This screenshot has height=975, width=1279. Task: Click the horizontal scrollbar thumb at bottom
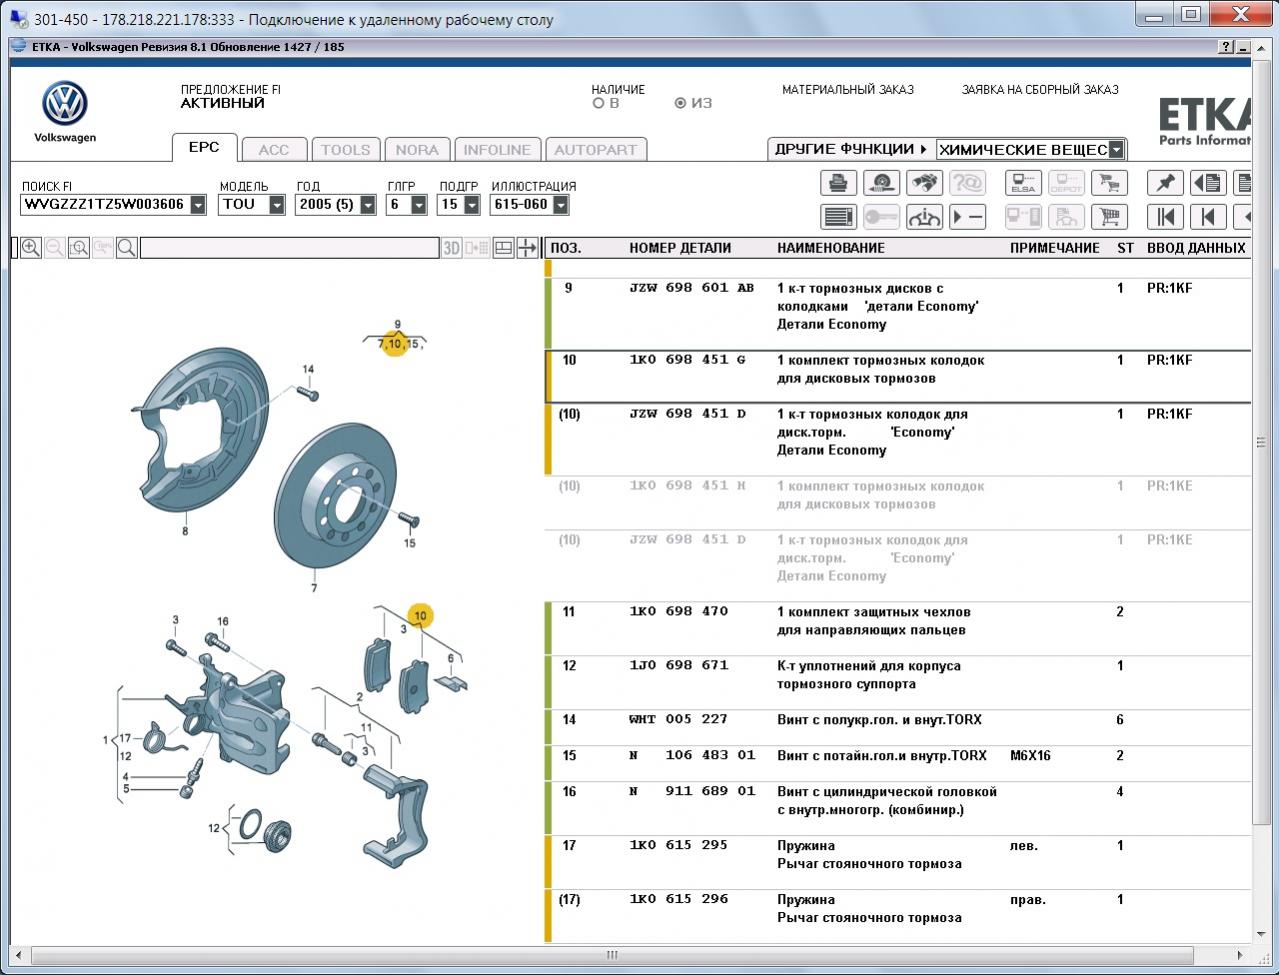tap(612, 955)
